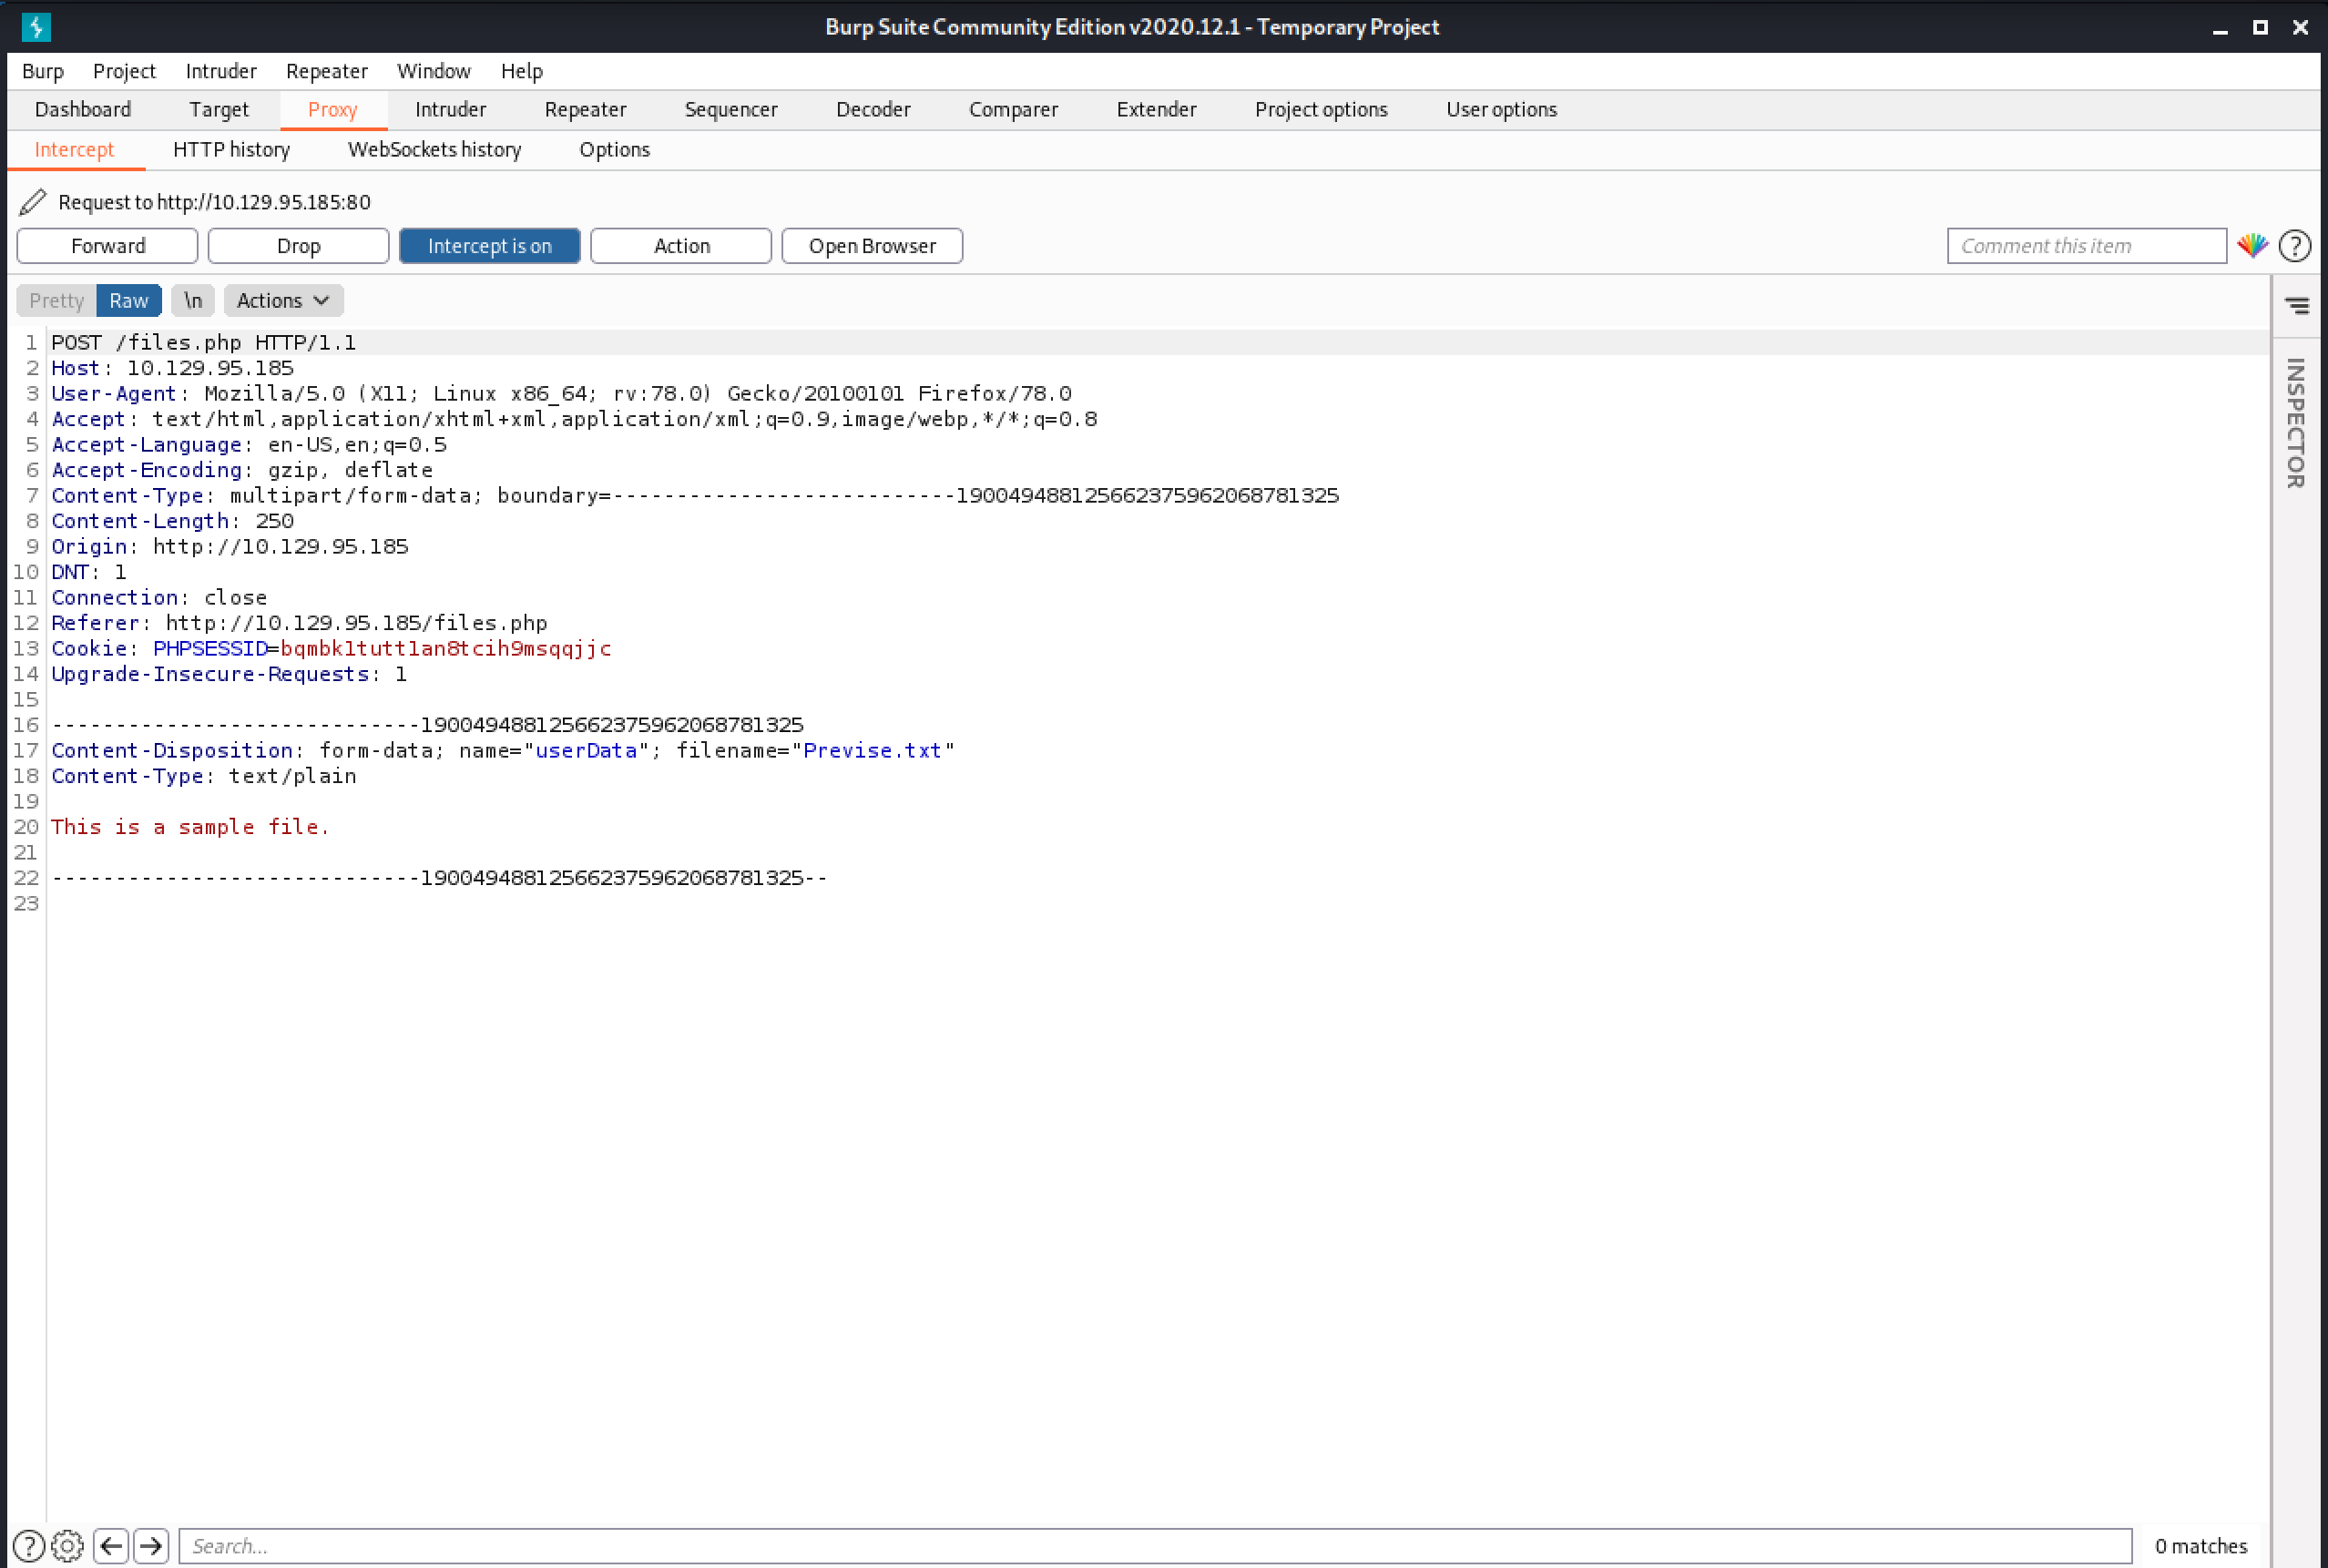
Task: Close the Burp Suite window
Action: pos(2300,28)
